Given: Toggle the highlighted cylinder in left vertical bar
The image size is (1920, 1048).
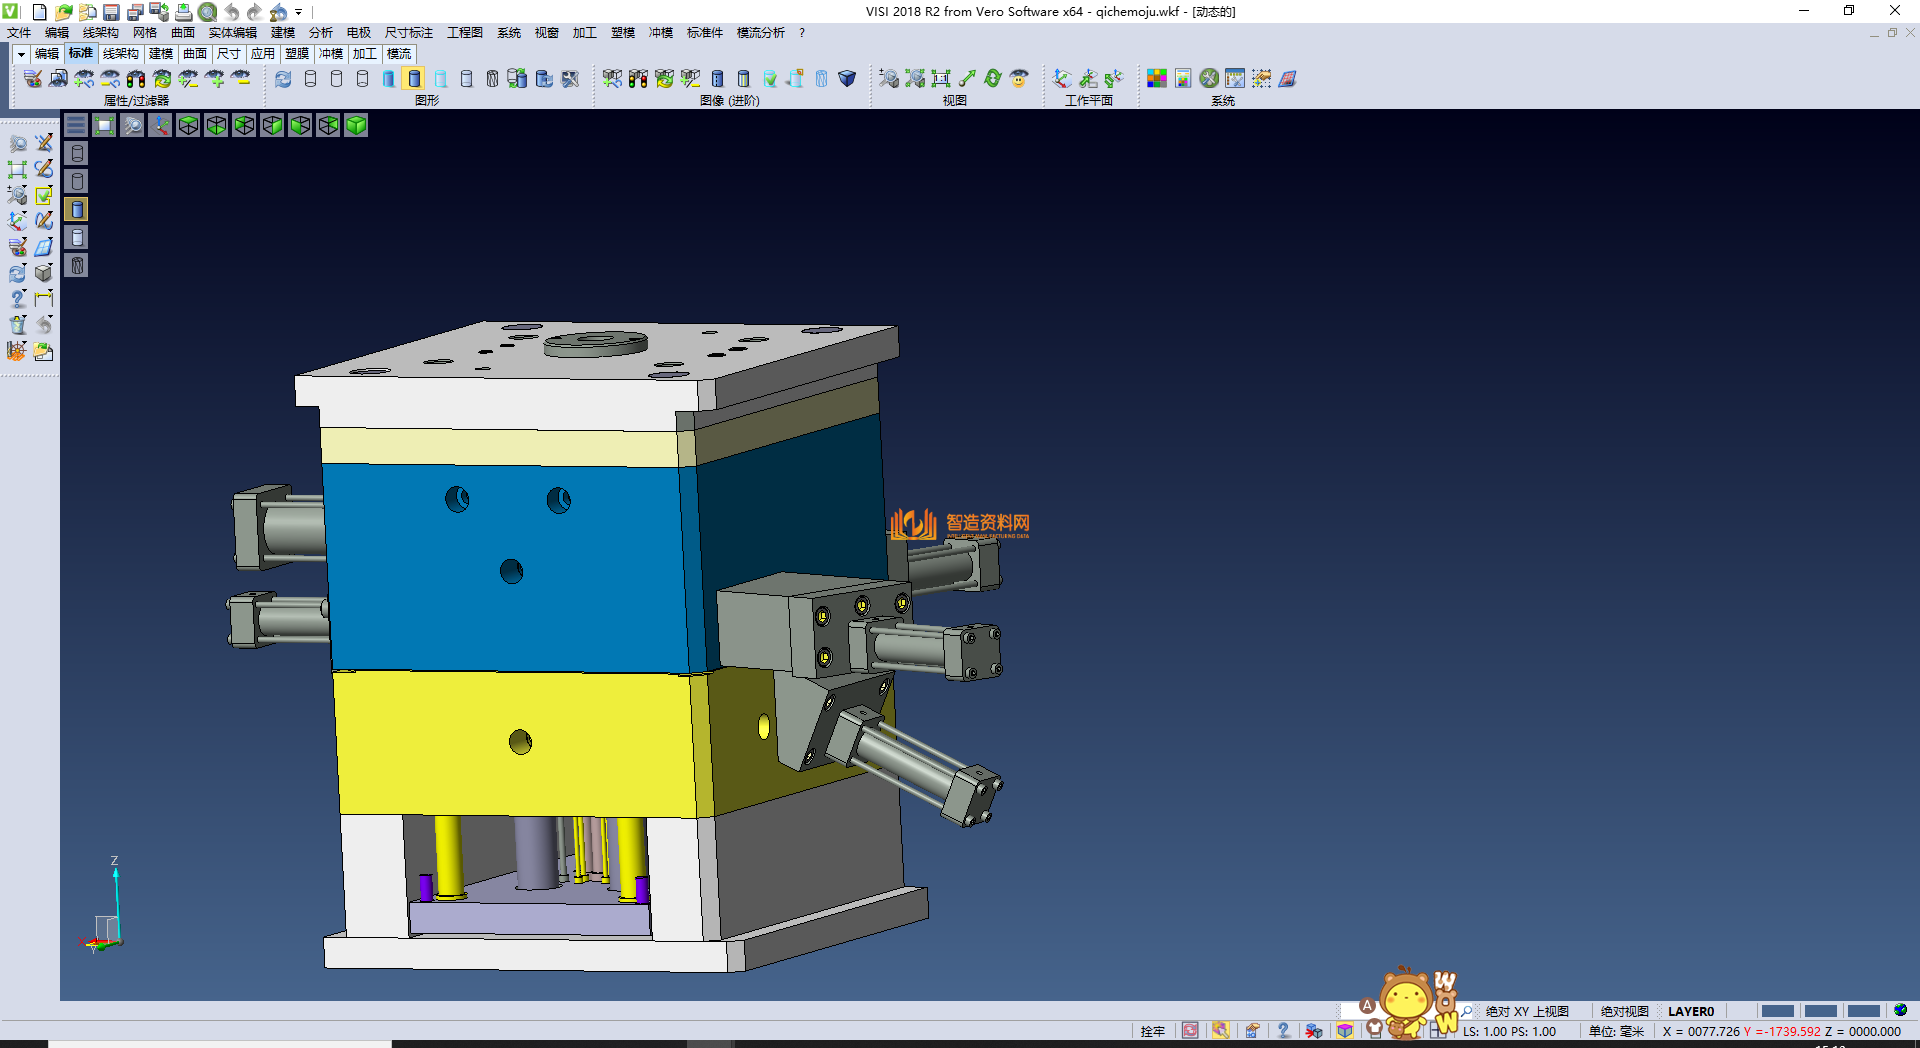Looking at the screenshot, I should pyautogui.click(x=77, y=209).
